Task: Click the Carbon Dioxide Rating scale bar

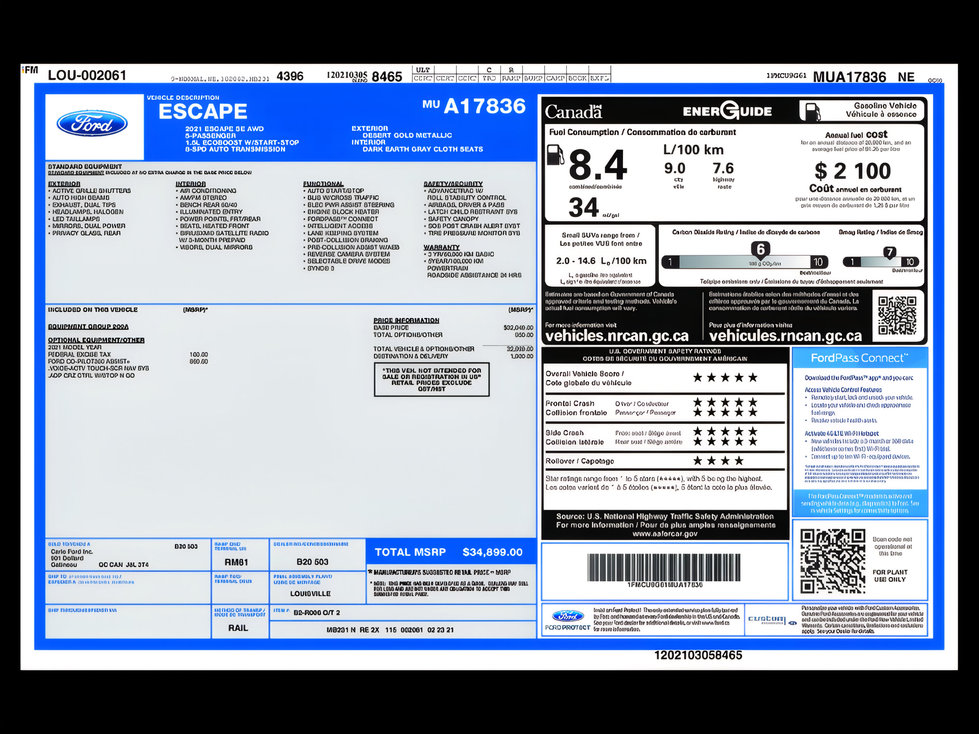Action: tap(745, 262)
